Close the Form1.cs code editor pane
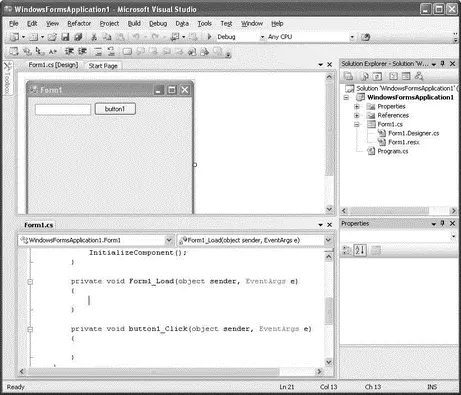The width and height of the screenshot is (461, 395). 329,225
